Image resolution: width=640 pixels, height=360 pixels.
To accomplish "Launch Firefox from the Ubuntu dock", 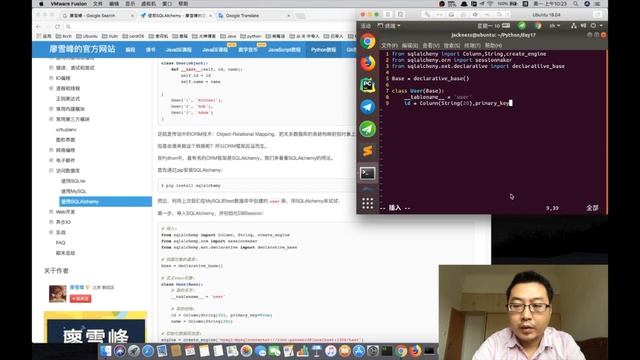I will pyautogui.click(x=367, y=63).
